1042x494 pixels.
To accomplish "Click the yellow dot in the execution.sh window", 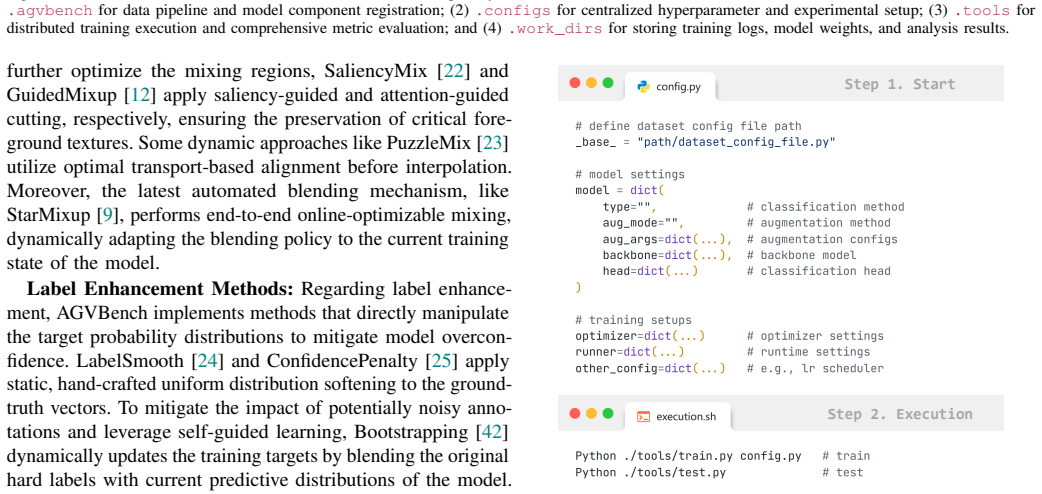I will (591, 414).
